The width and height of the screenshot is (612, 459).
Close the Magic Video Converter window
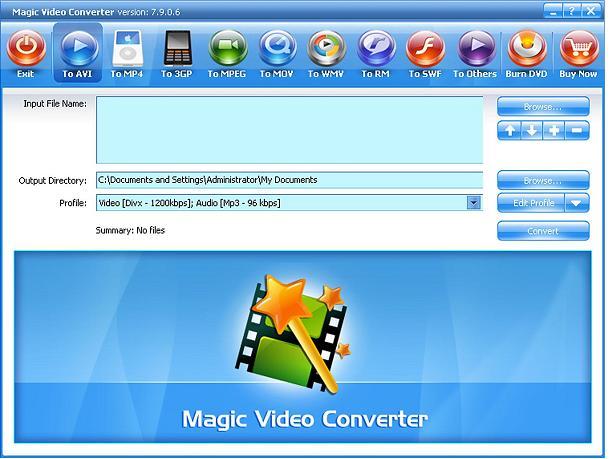[x=591, y=11]
